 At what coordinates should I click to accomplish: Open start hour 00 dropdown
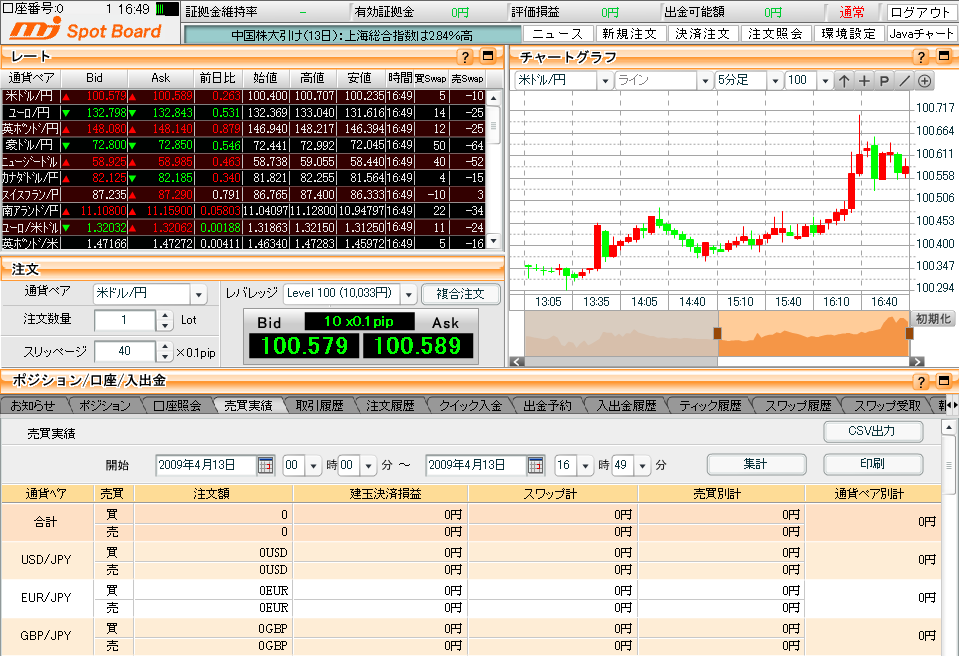(313, 466)
